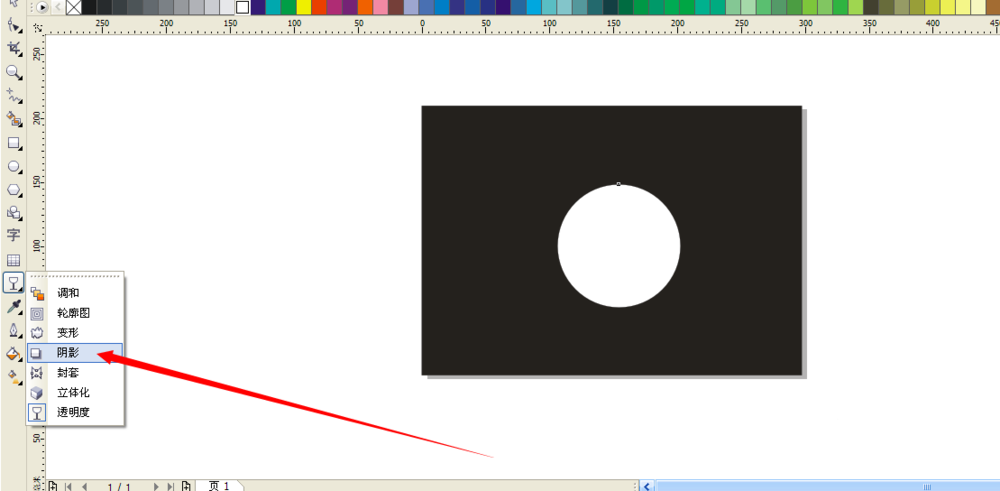The width and height of the screenshot is (1000, 491).
Task: Select the Table tool
Action: click(13, 260)
